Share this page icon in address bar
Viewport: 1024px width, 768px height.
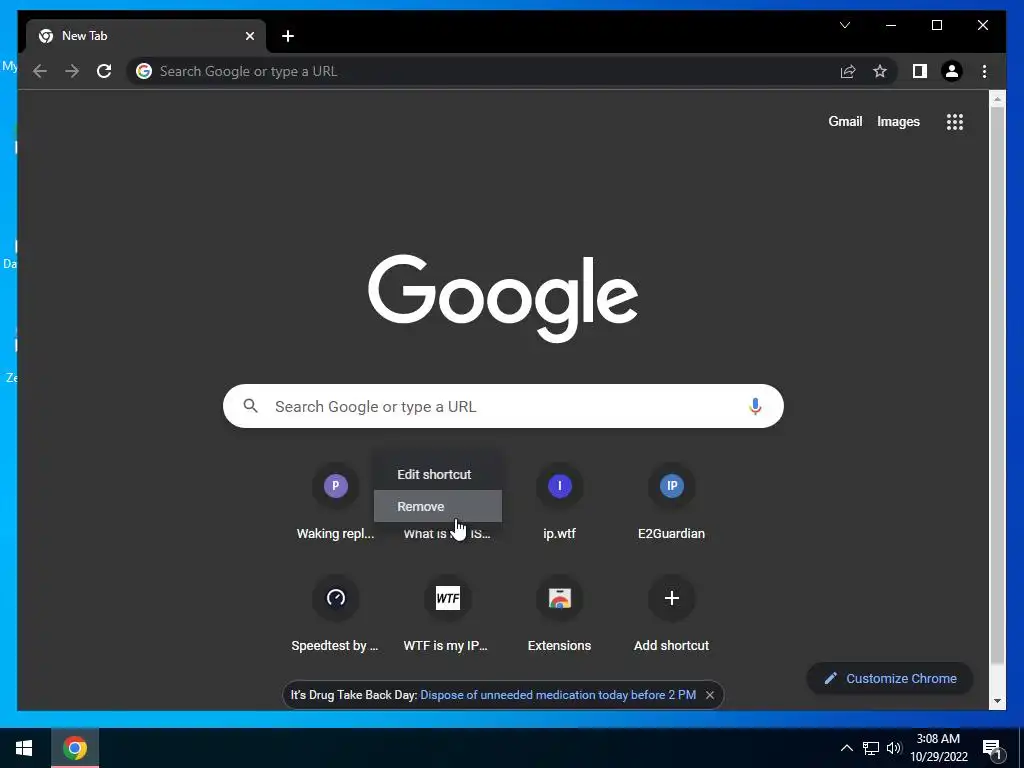pyautogui.click(x=848, y=71)
